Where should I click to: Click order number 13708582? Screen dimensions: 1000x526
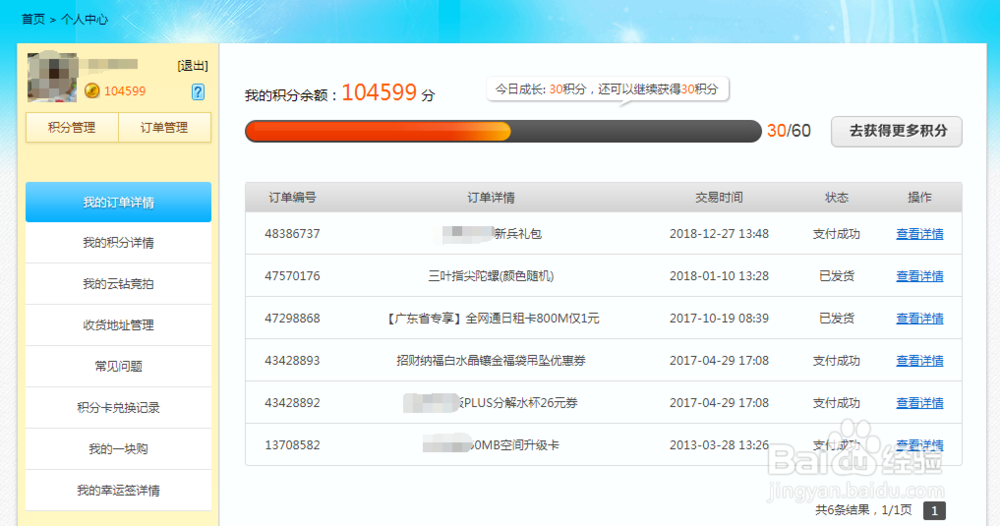(x=292, y=445)
